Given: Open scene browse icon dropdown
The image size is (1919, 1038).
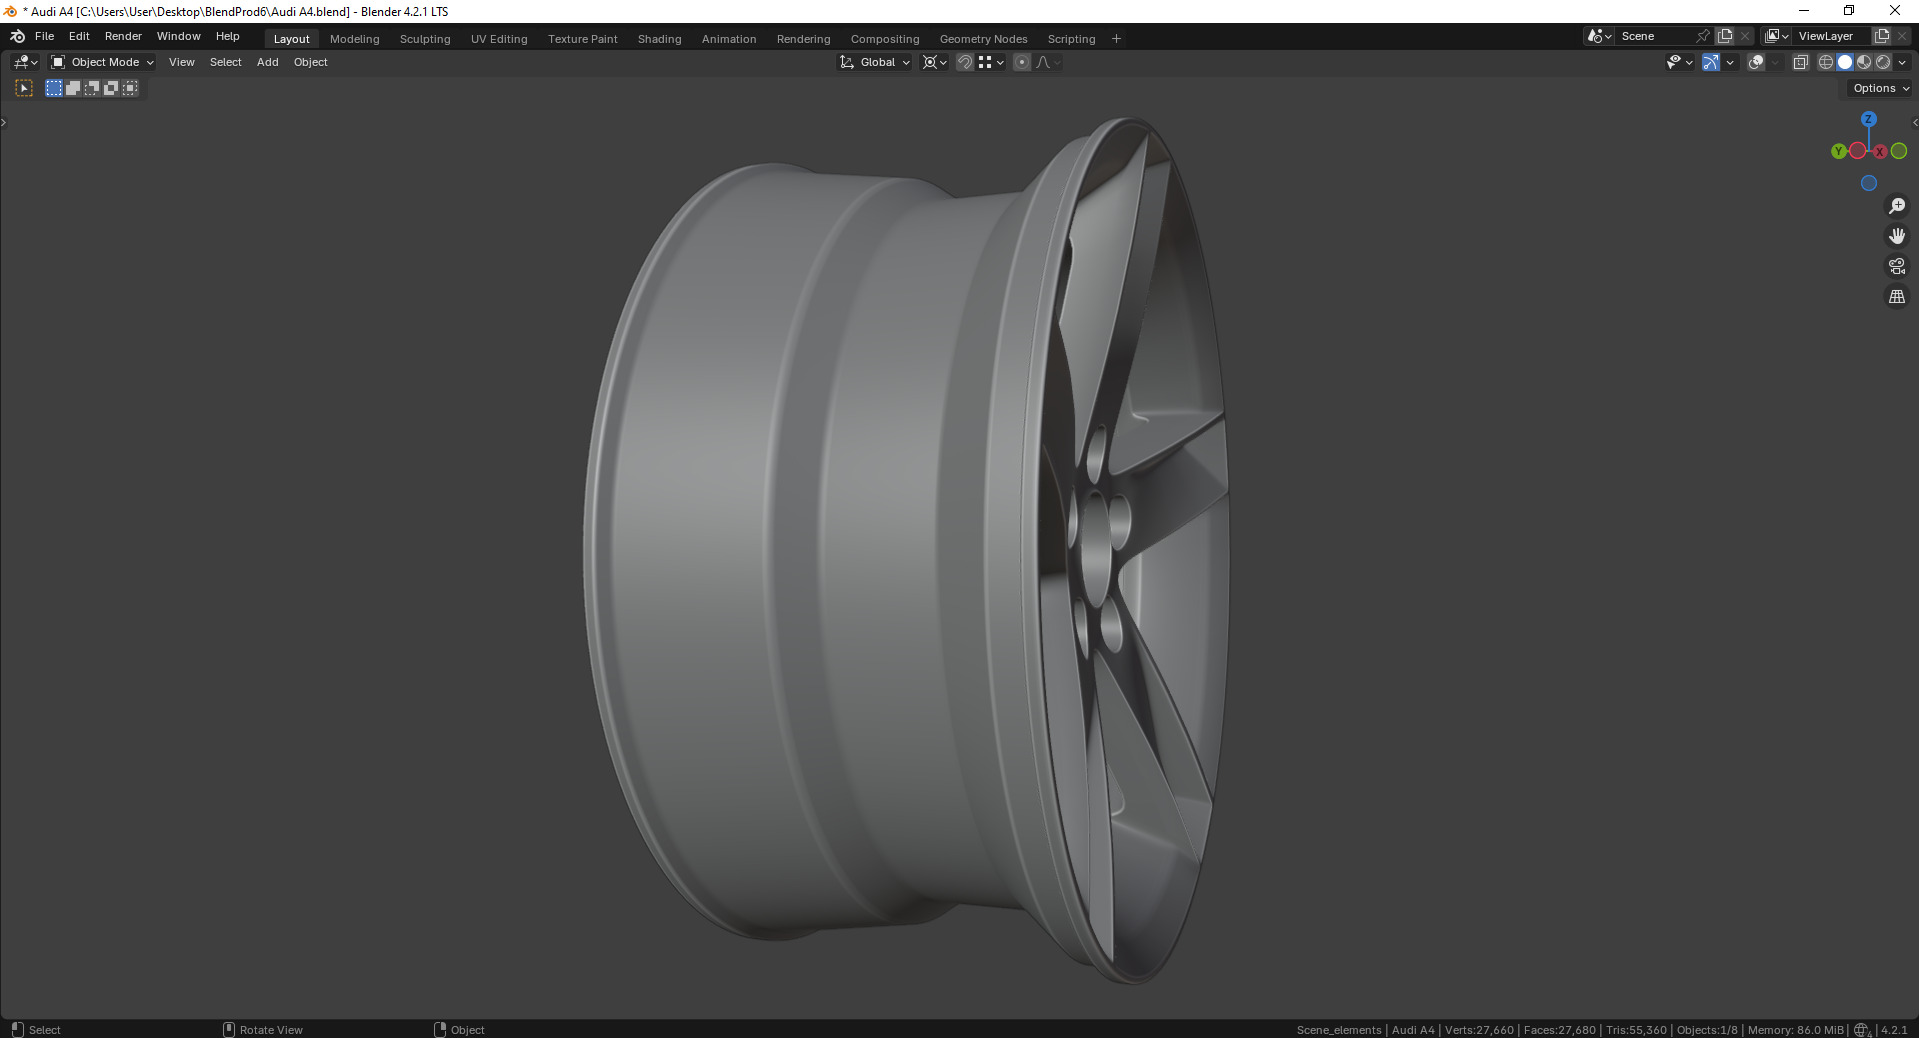Looking at the screenshot, I should click(1599, 36).
